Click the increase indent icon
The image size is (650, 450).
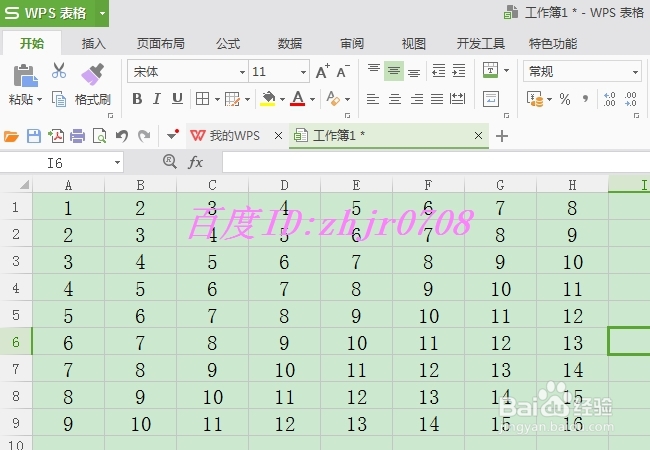click(x=458, y=71)
